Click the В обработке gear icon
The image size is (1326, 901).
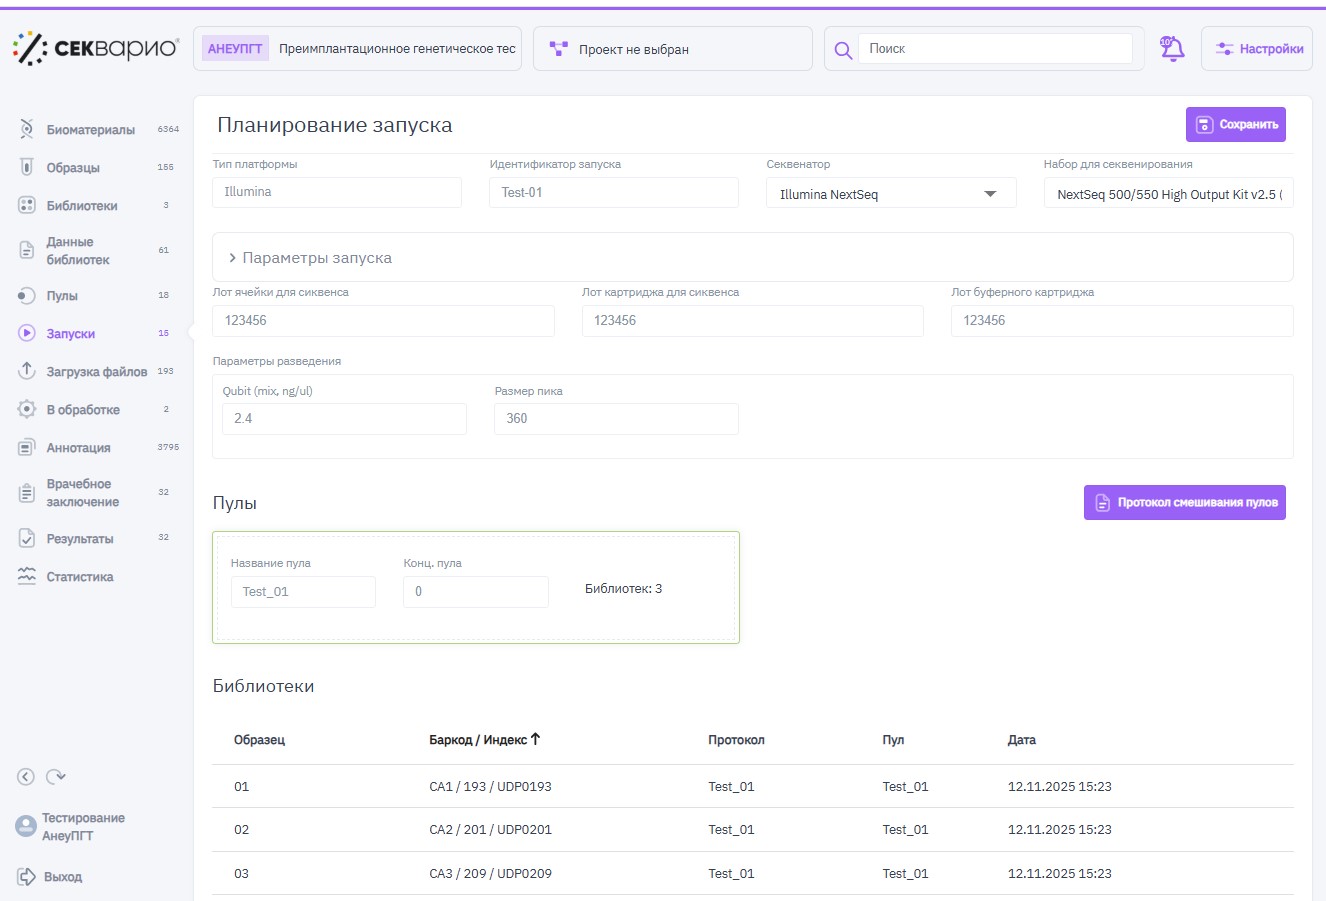click(27, 409)
